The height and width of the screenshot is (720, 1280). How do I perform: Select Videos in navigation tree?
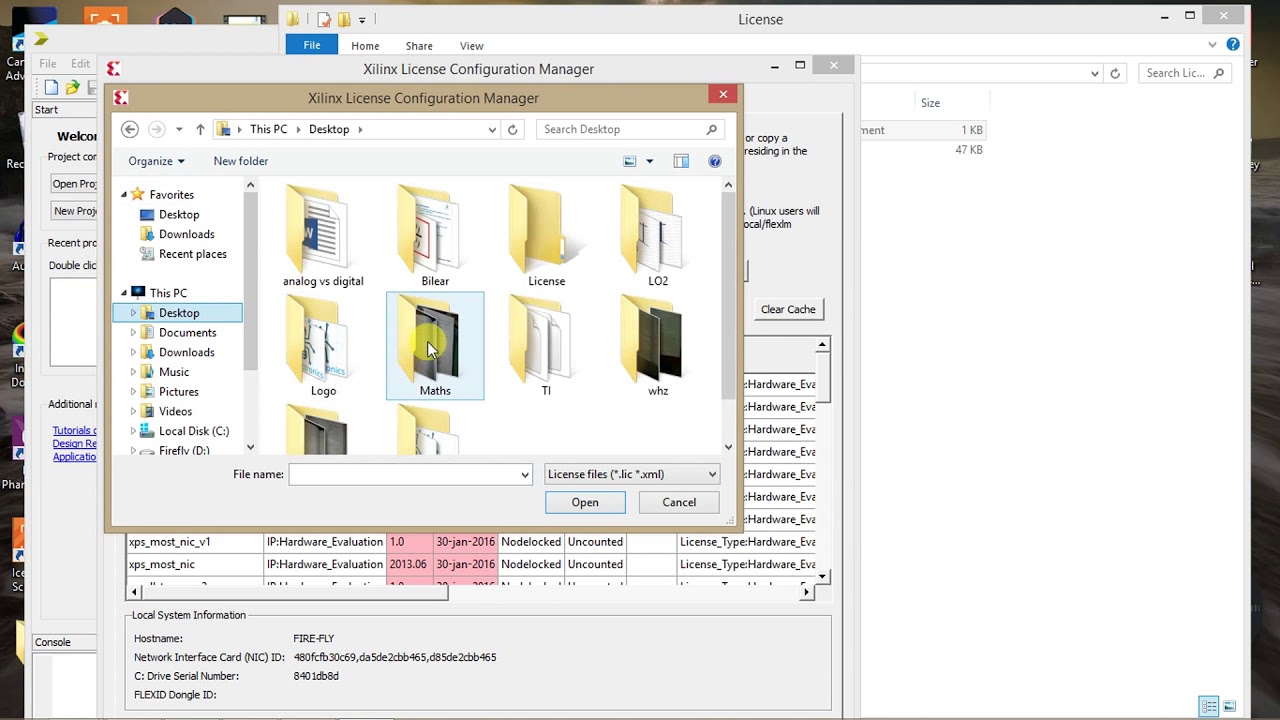[175, 411]
